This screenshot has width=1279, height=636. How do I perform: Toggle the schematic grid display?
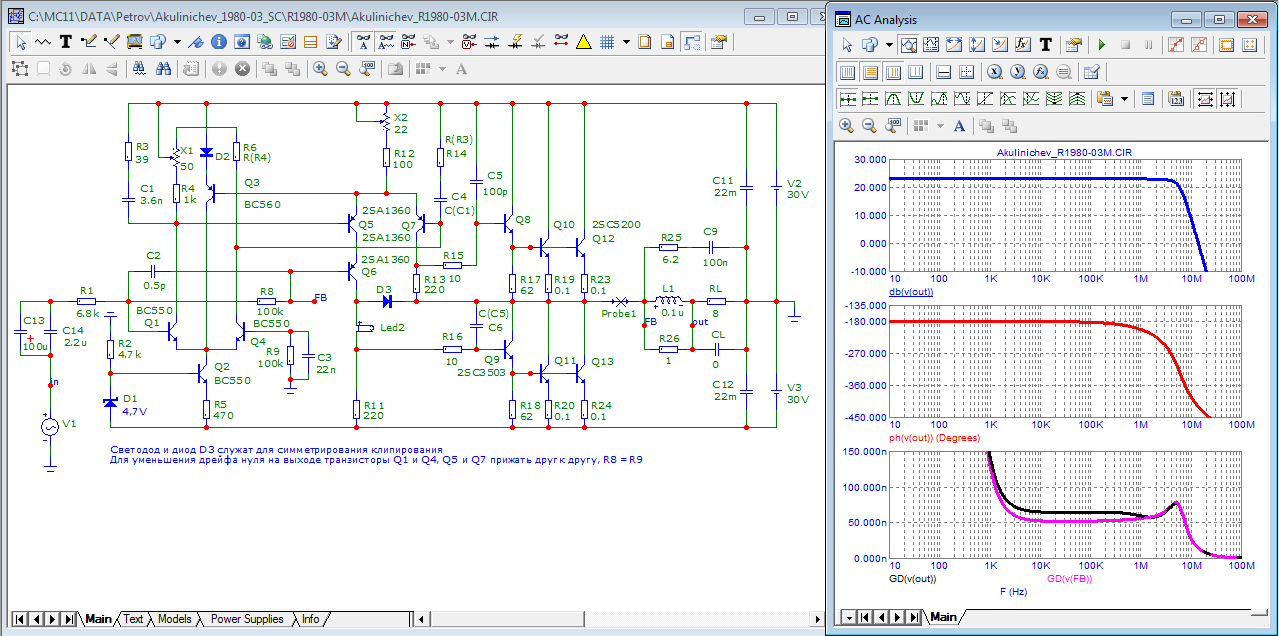[607, 42]
